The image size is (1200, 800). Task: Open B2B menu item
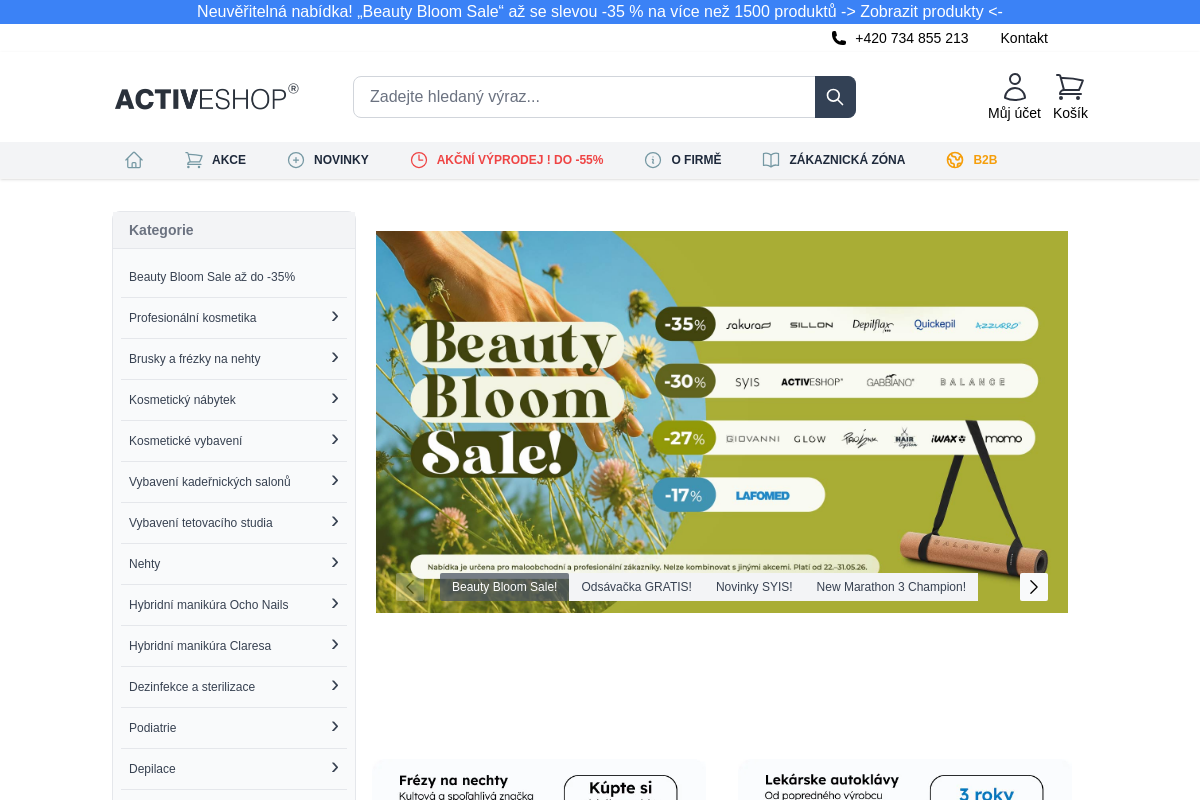(985, 160)
